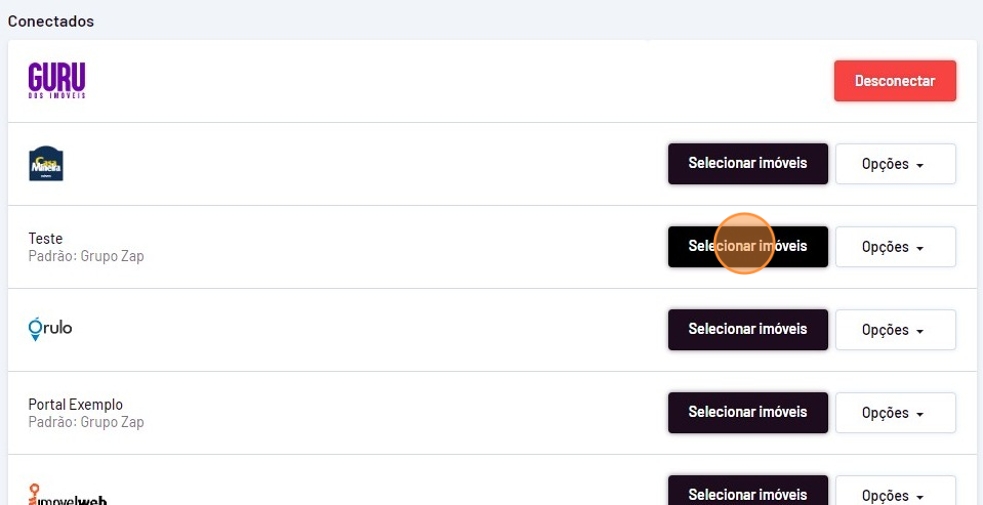Click the Casa Mineira logo
This screenshot has height=505, width=983.
pyautogui.click(x=46, y=164)
